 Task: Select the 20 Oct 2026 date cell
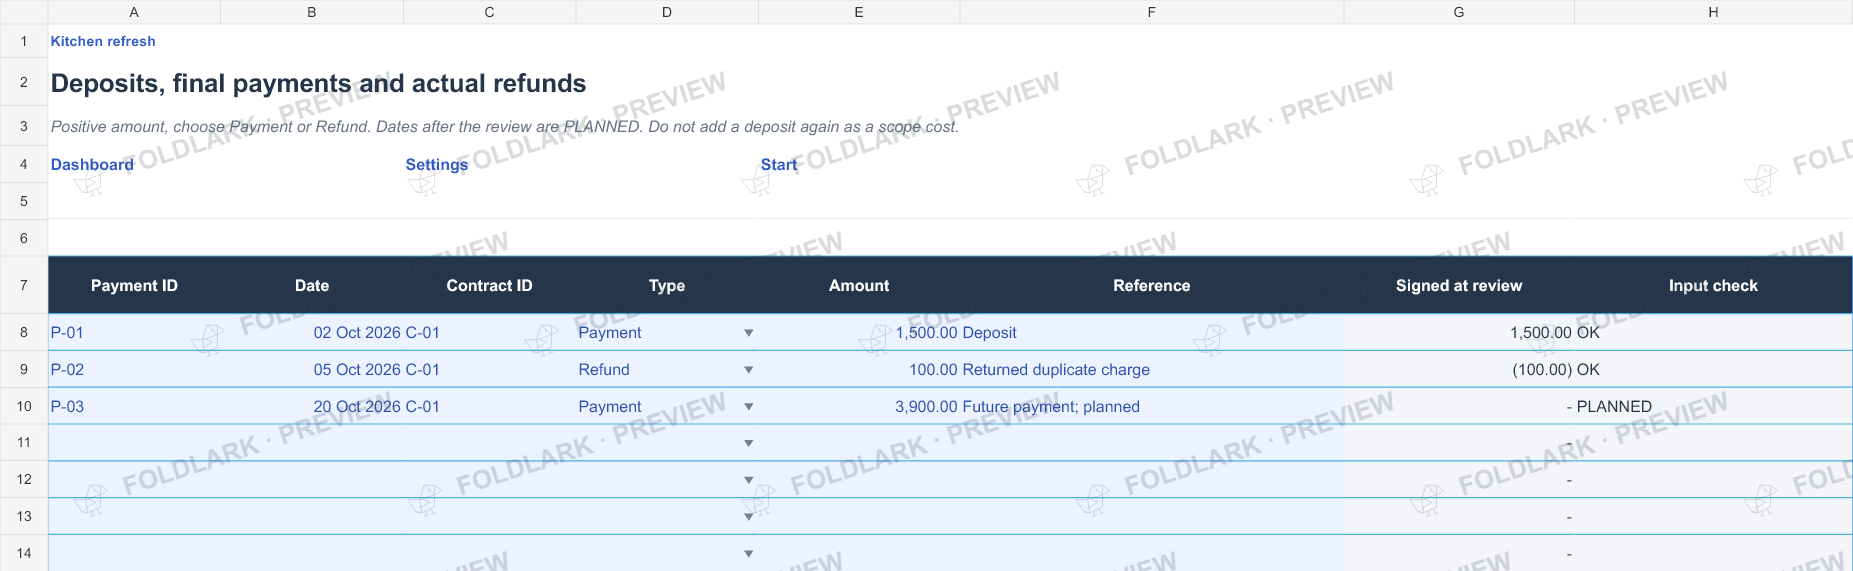click(312, 406)
